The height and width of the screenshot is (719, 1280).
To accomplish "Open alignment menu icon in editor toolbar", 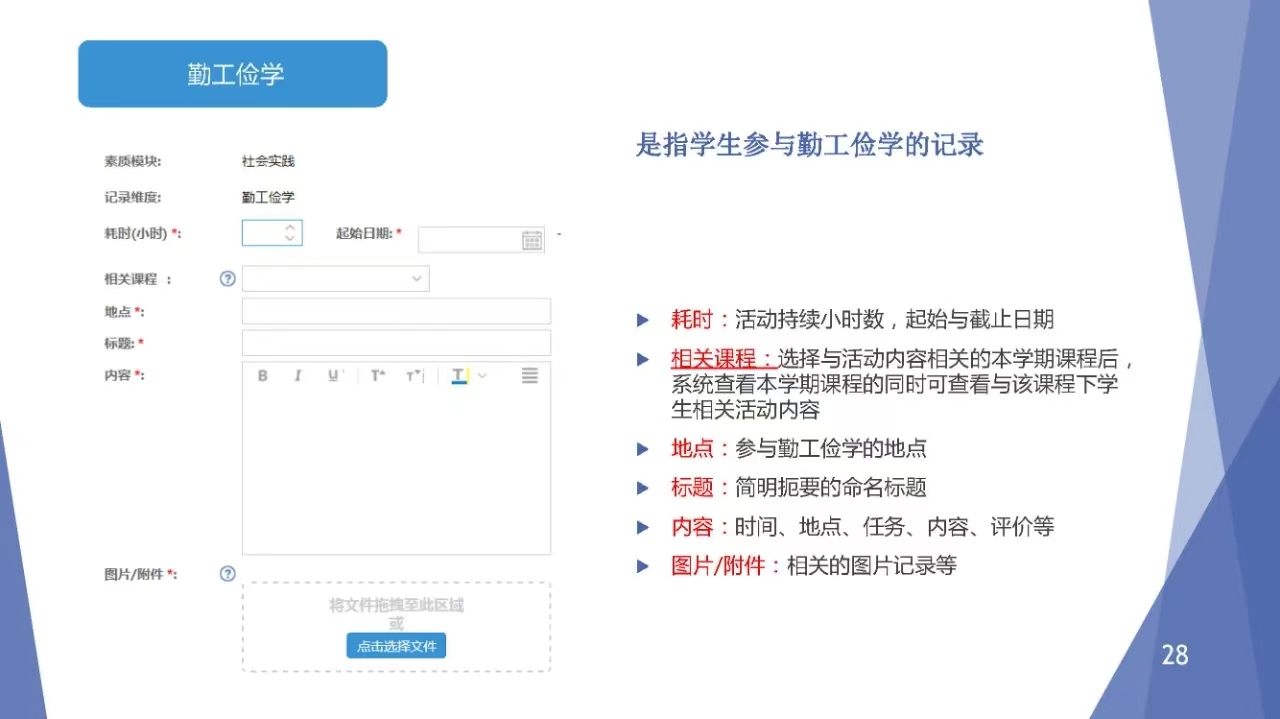I will coord(529,376).
